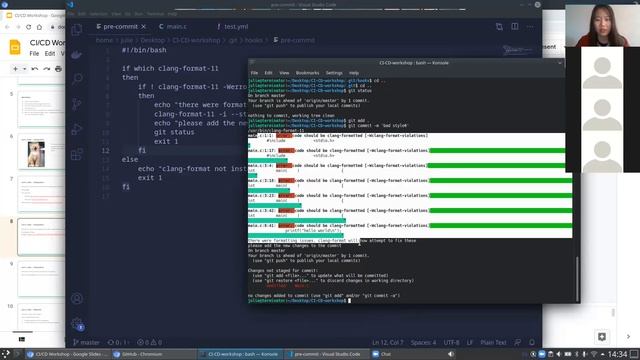Screen dimensions: 640x360
Task: Click the Explore button in Google Slides
Action: coord(601,337)
